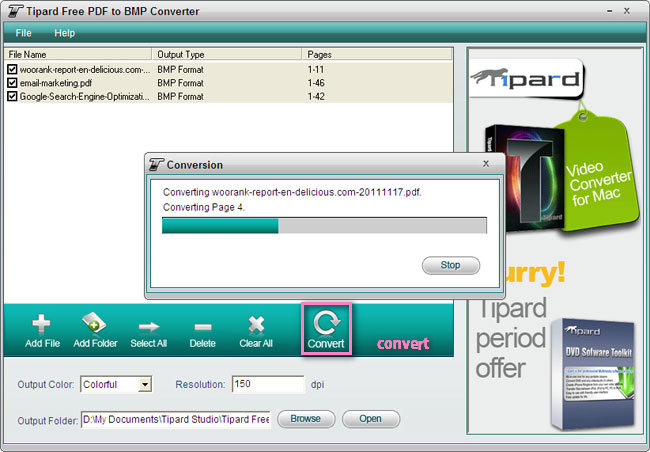Click the Clear All X icon
Viewport: 650px width, 452px height.
[x=256, y=324]
